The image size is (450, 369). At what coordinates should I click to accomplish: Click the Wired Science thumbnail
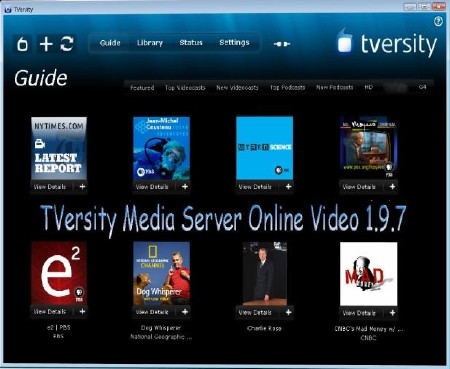[265, 148]
